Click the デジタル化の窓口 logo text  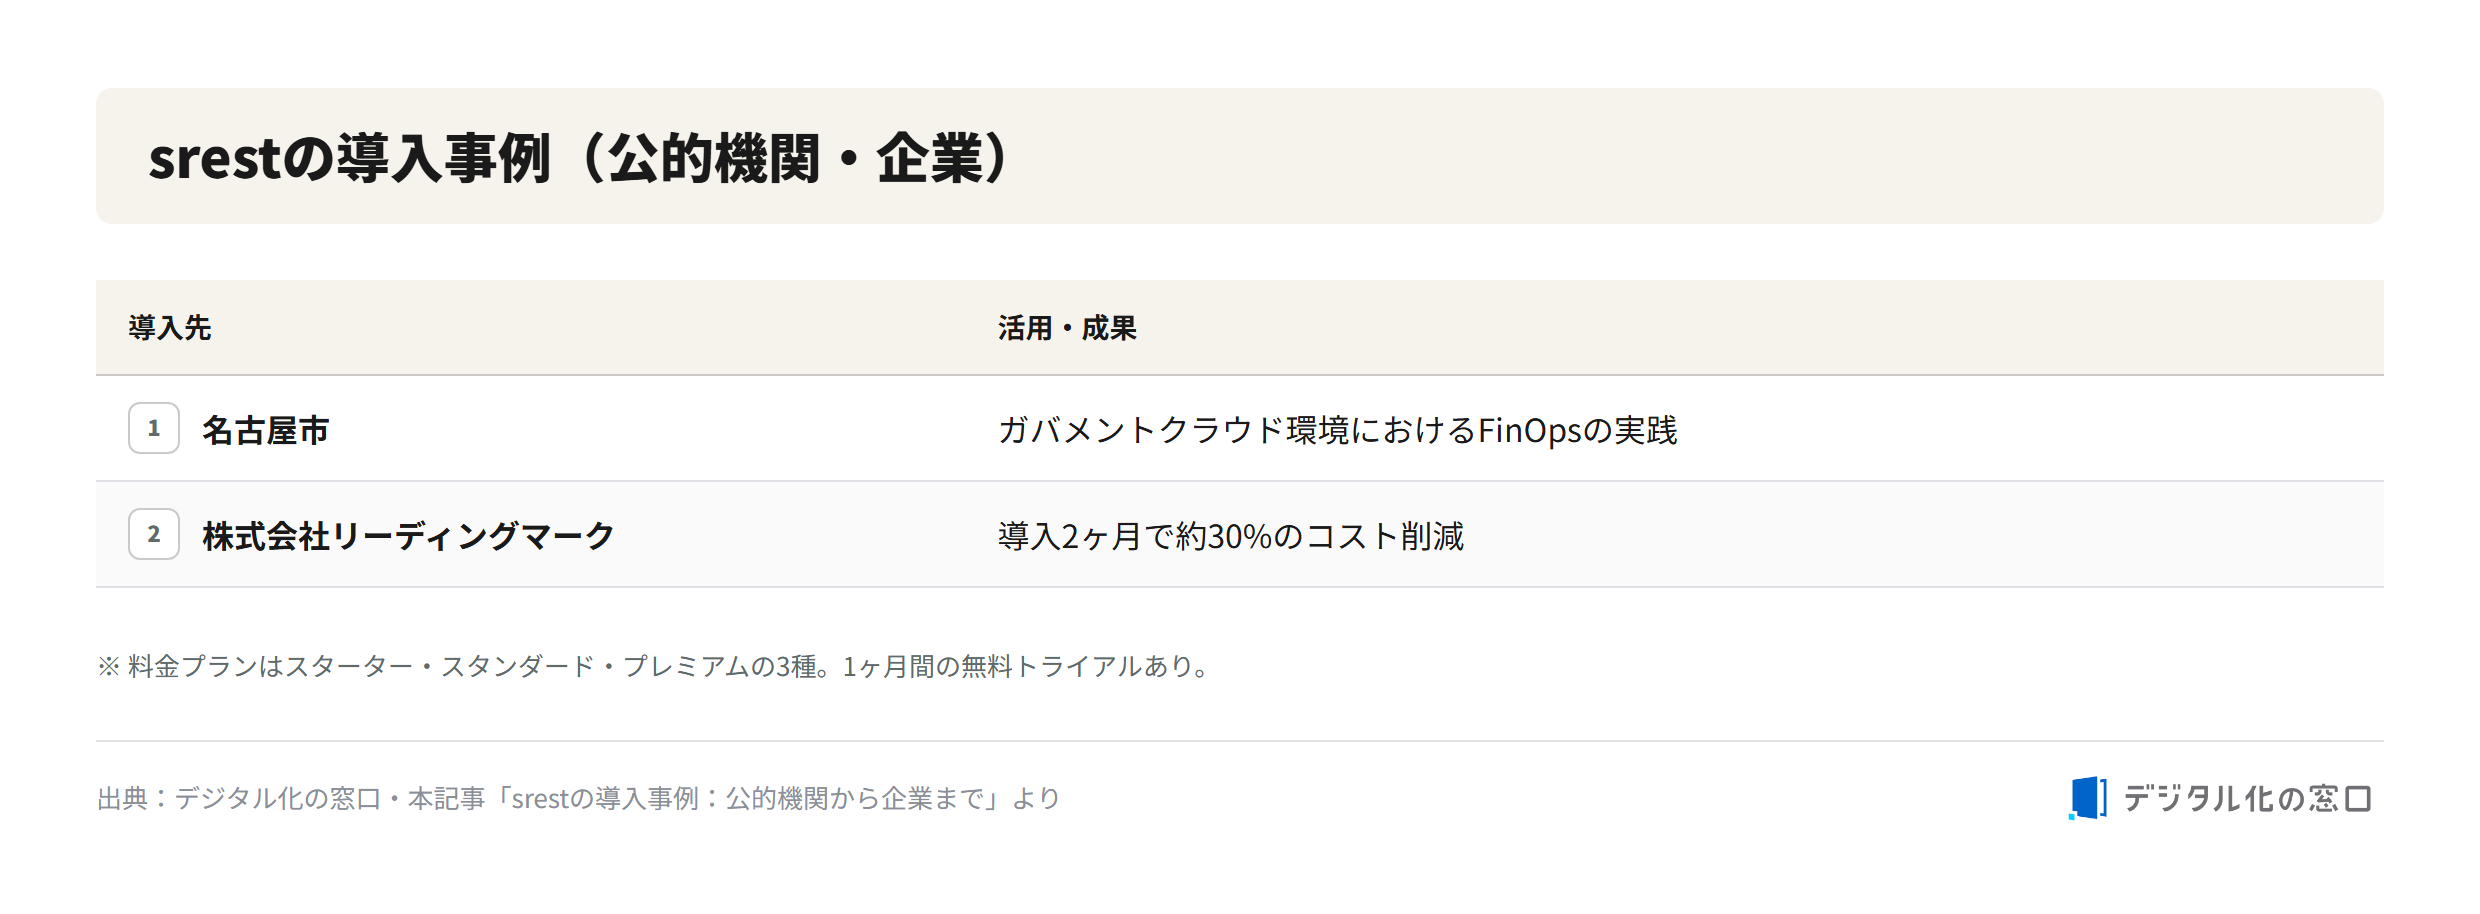(x=2247, y=798)
